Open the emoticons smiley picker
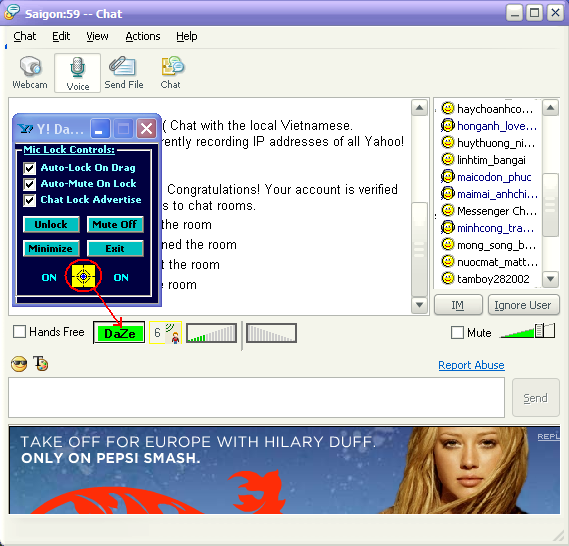This screenshot has height=546, width=569. (x=19, y=364)
